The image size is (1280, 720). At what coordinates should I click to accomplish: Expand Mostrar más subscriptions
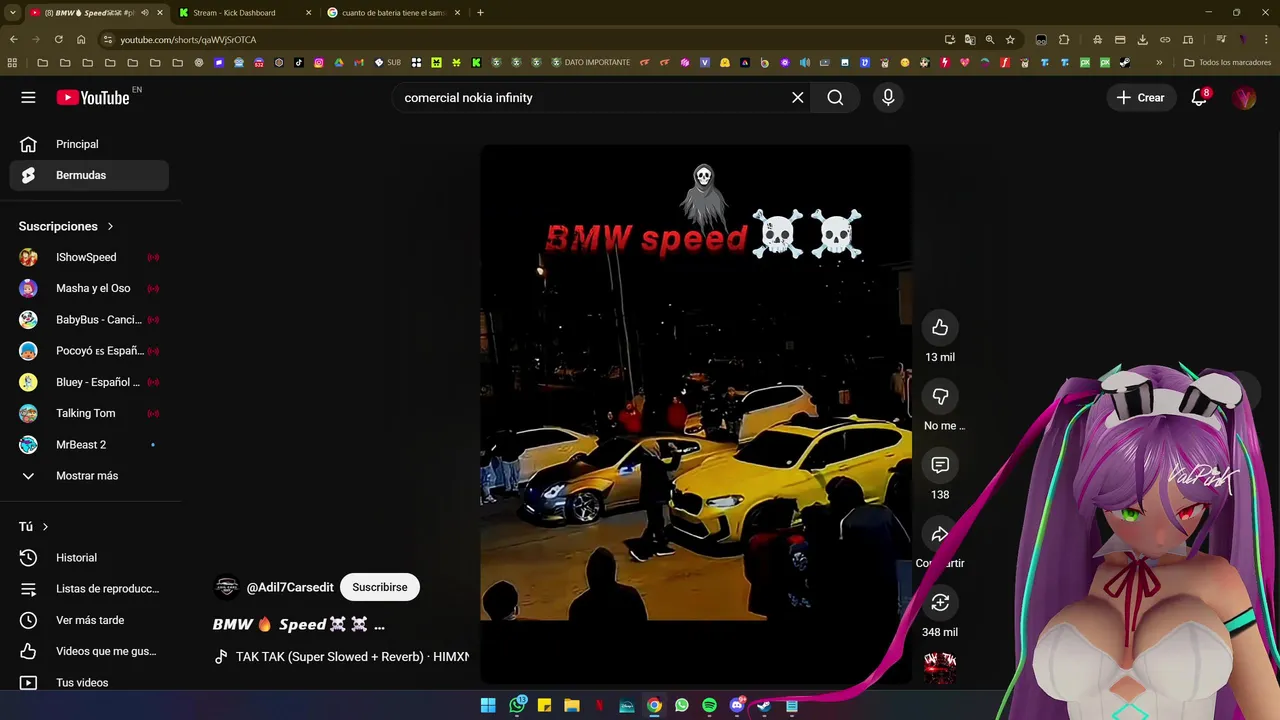click(x=89, y=476)
